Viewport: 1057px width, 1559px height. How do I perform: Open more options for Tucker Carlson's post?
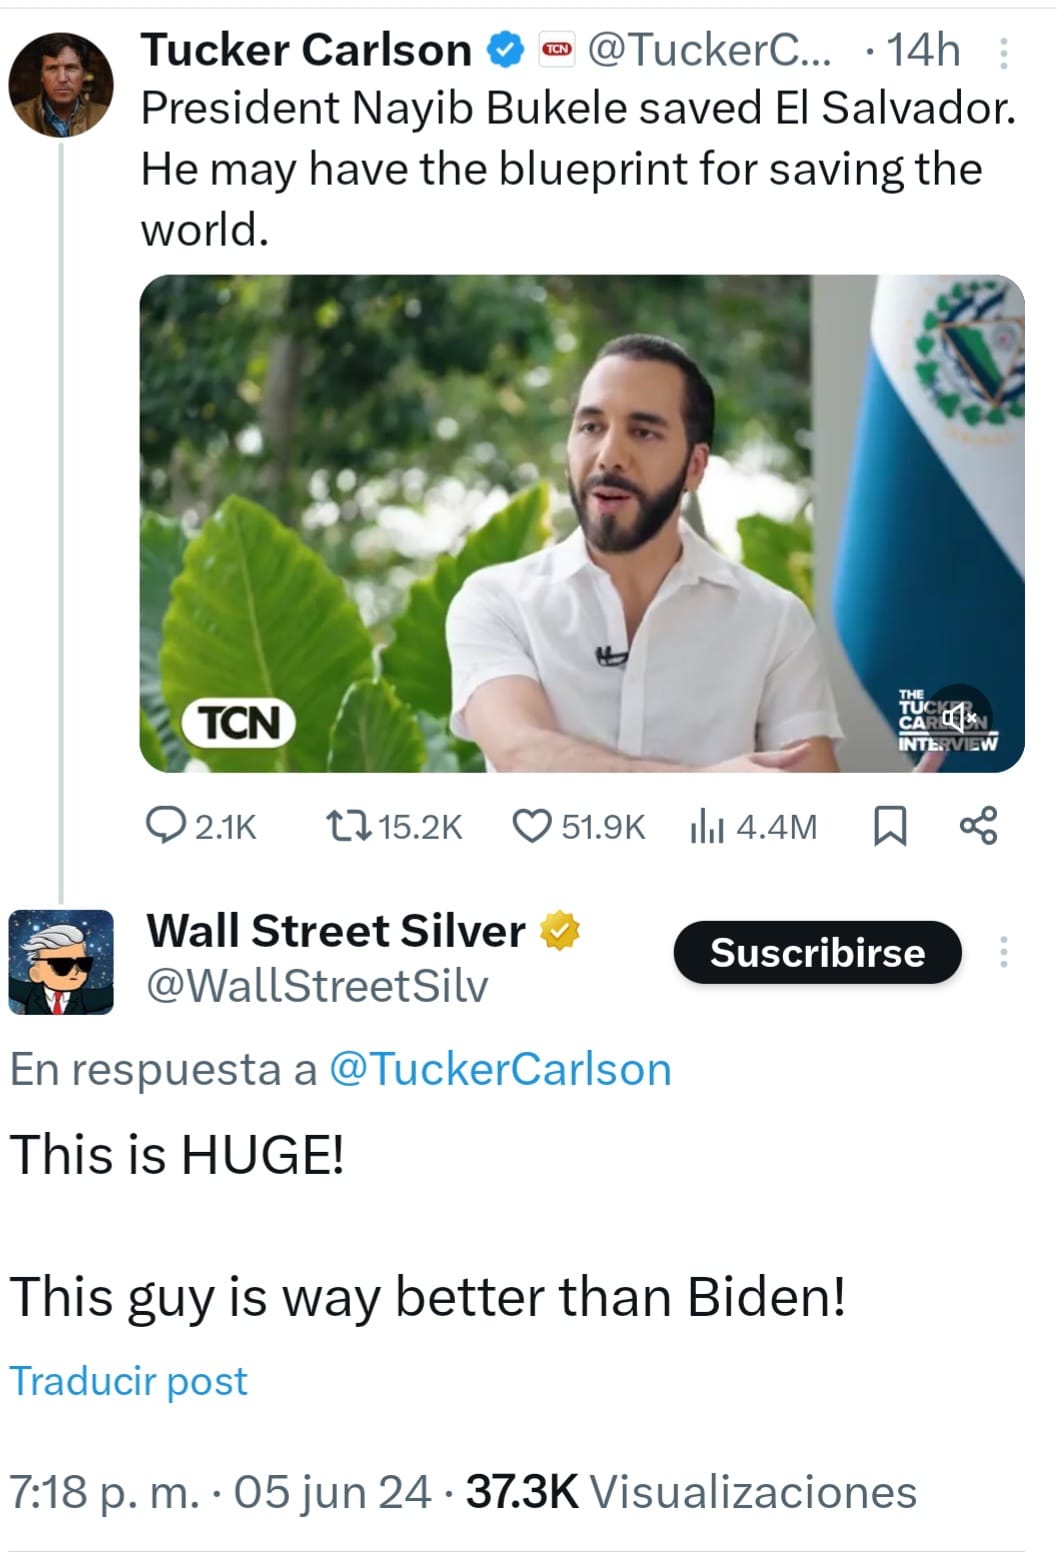[1004, 52]
